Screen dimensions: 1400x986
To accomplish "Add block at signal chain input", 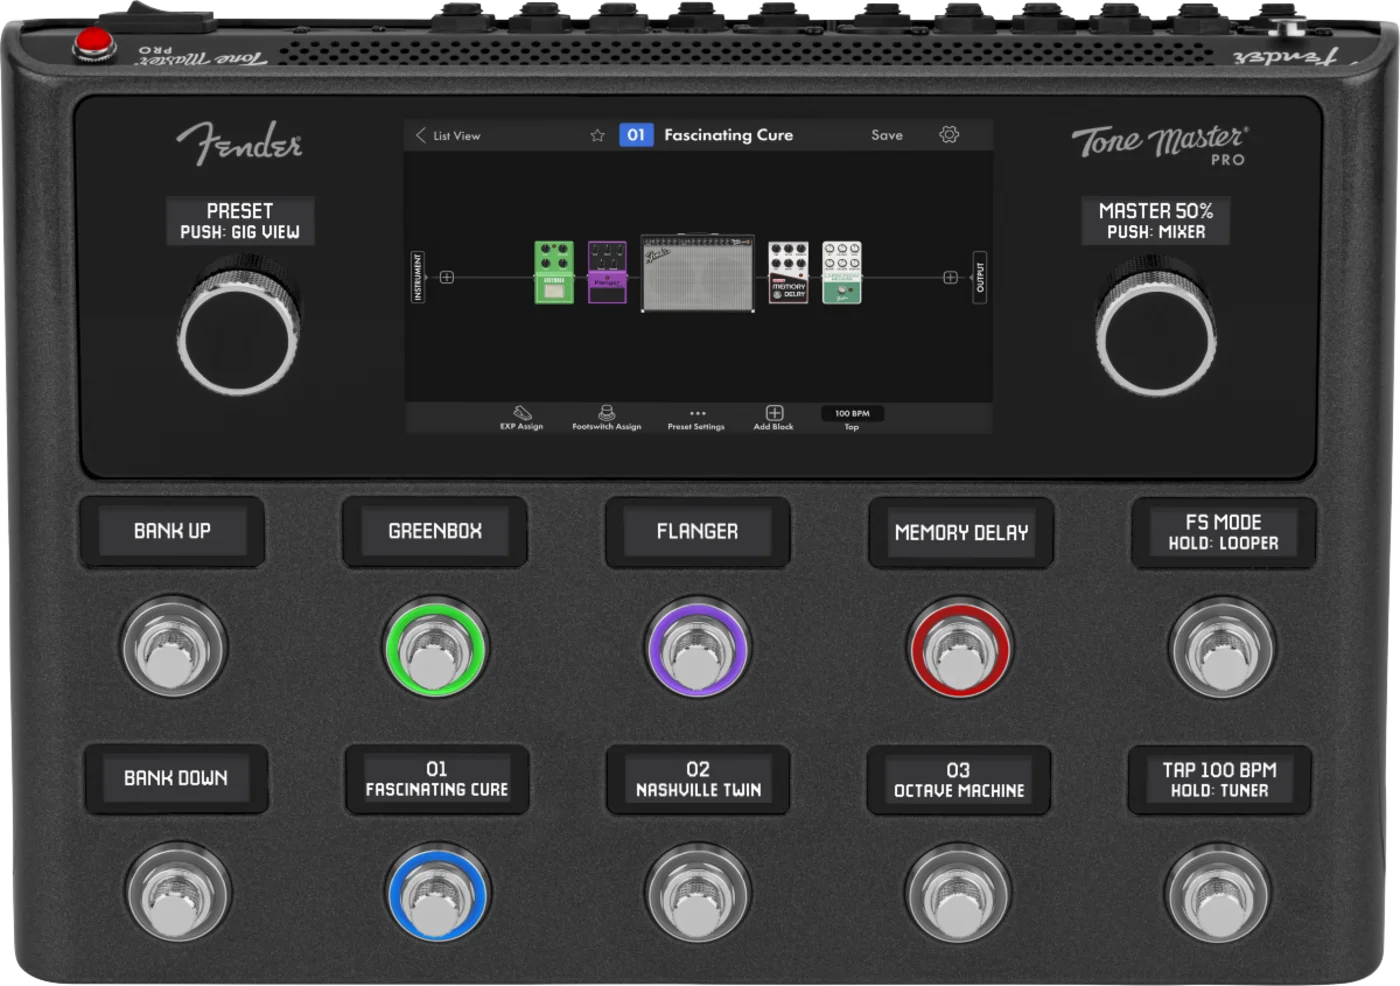I will click(447, 278).
